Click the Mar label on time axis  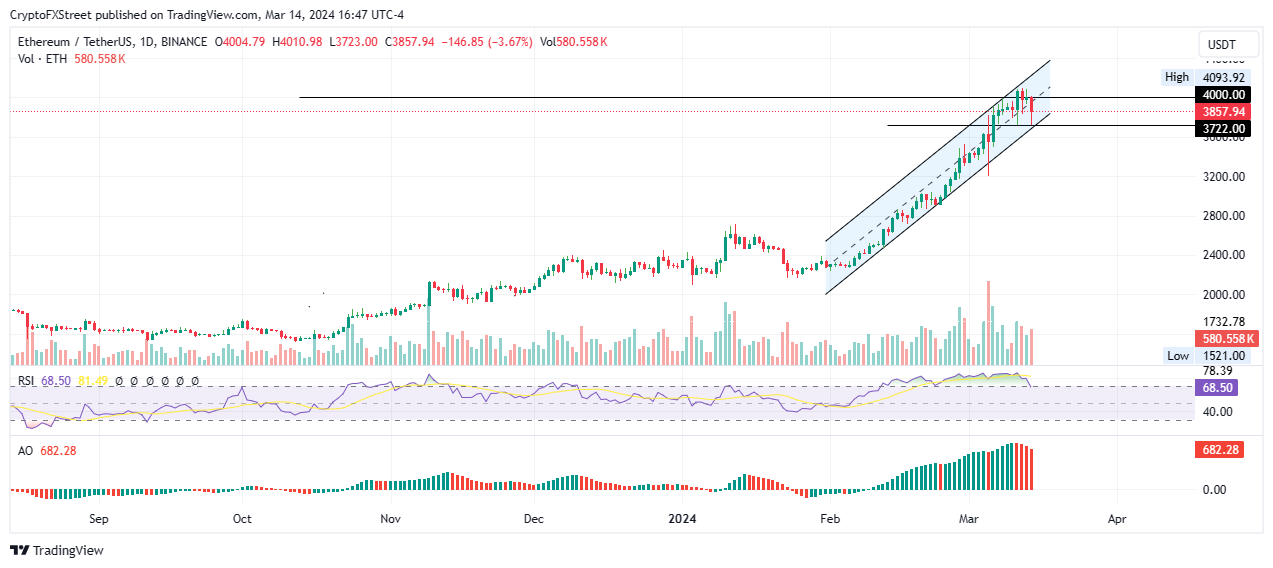point(968,519)
